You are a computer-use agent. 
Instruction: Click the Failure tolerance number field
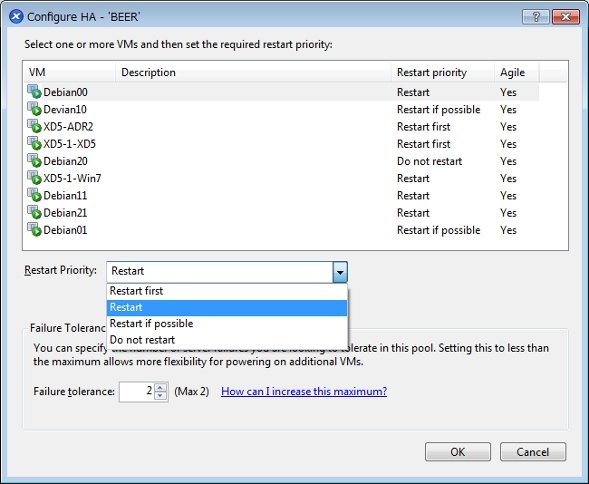137,392
